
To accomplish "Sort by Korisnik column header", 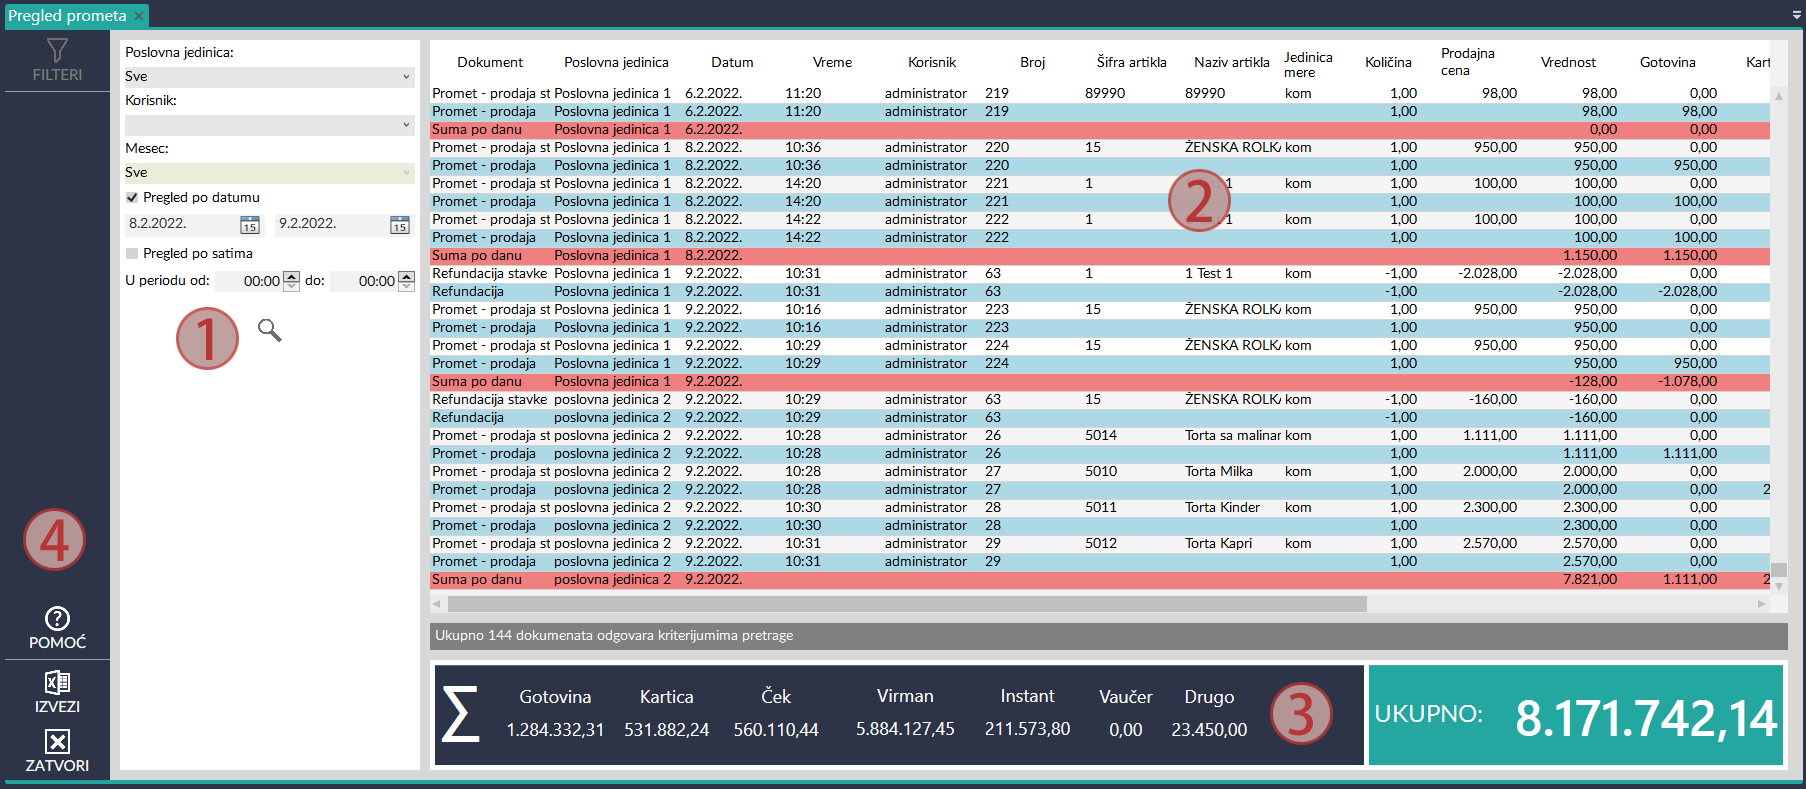I will 932,62.
